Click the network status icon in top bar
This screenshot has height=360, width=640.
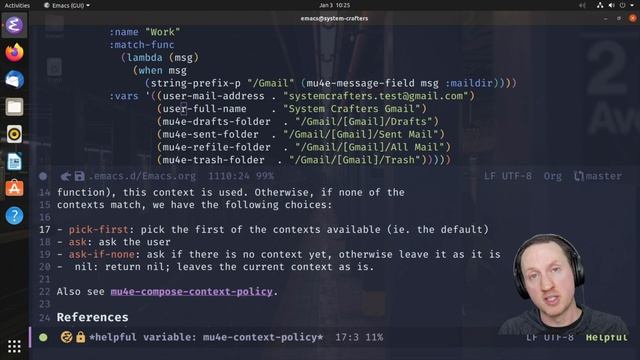[600, 5]
